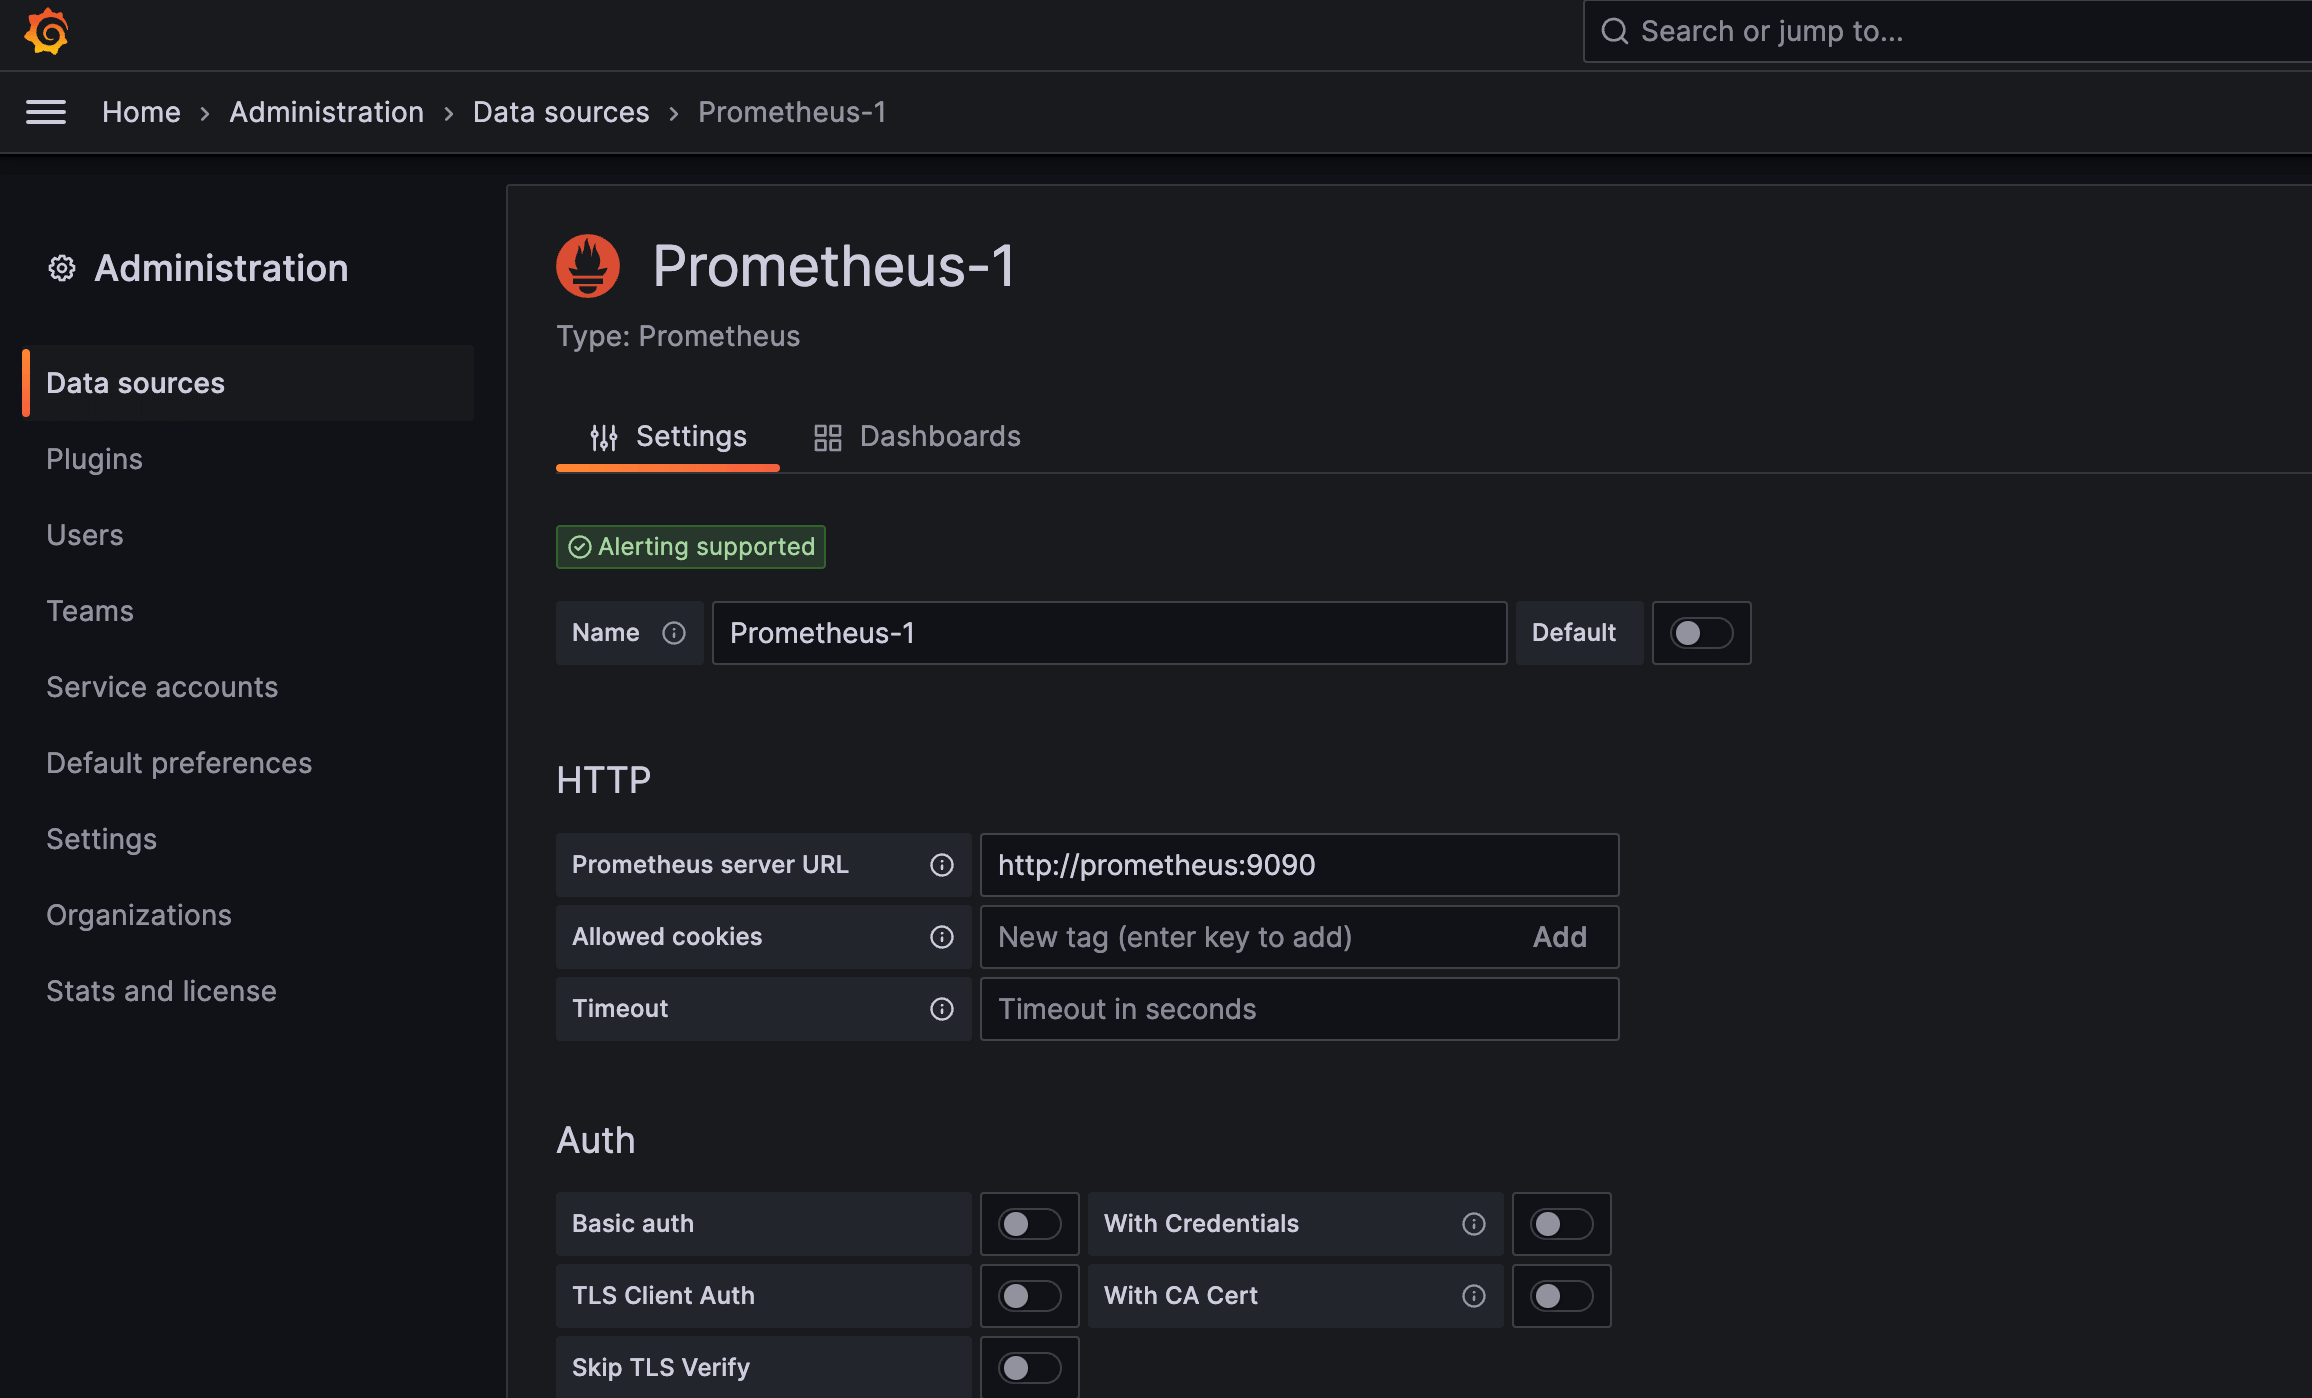Switch to the Dashboards tab
This screenshot has width=2312, height=1398.
[x=917, y=437]
